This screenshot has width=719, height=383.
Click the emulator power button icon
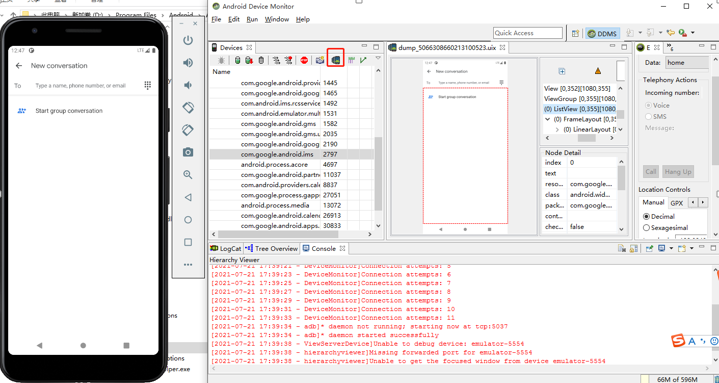click(188, 40)
